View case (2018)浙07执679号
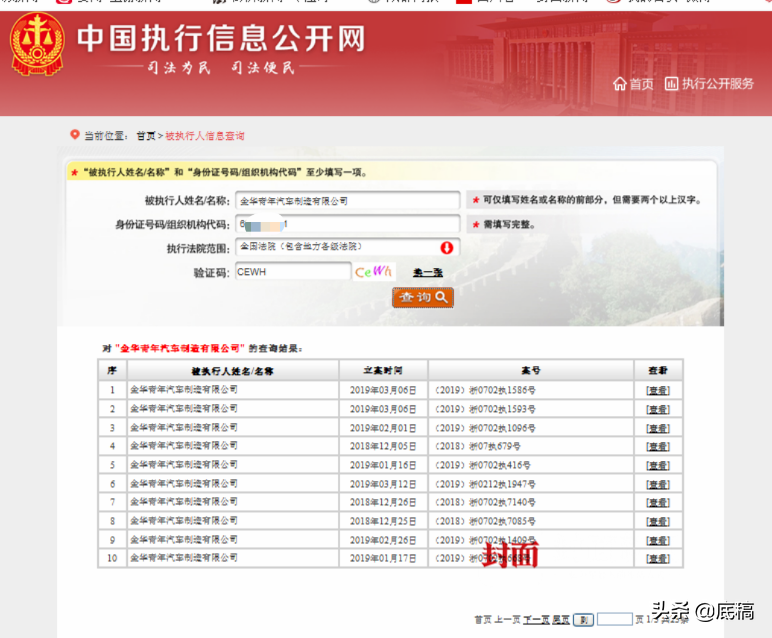 point(658,447)
